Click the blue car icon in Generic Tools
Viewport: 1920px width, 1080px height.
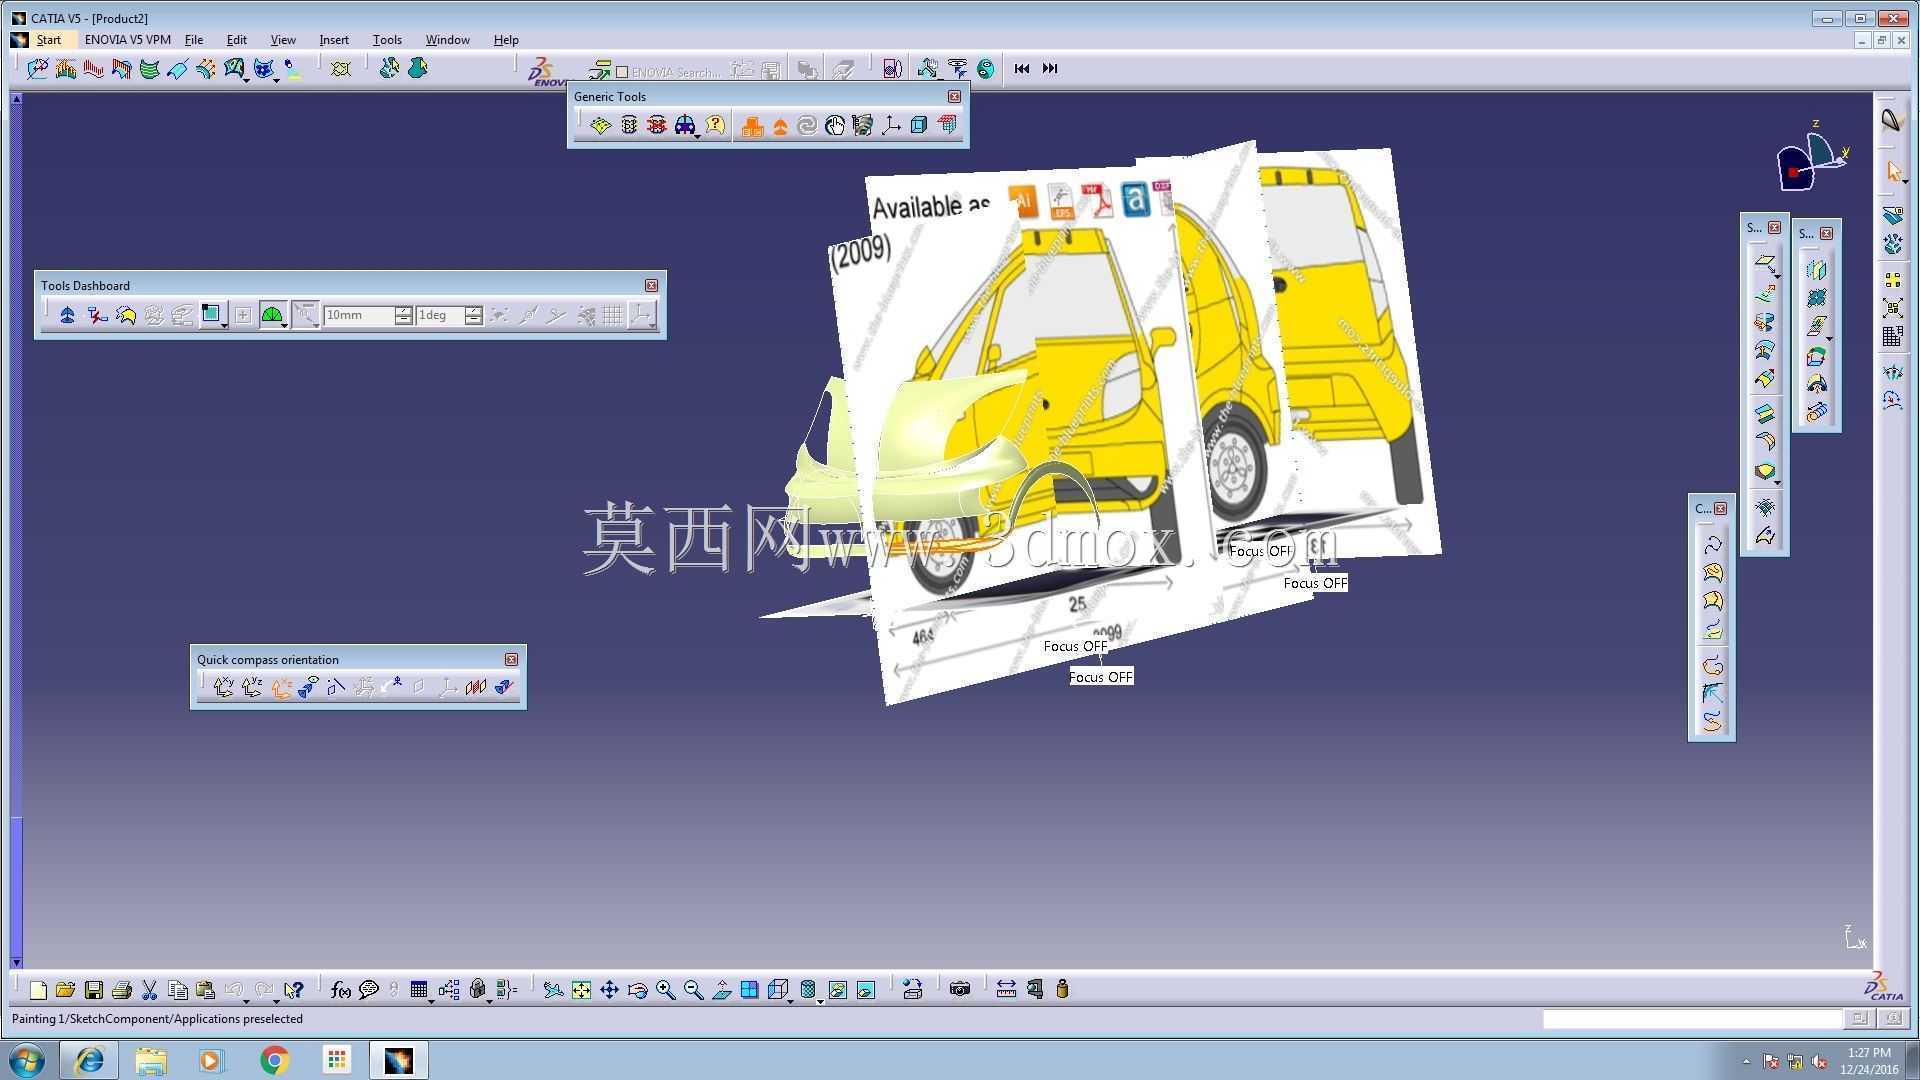point(684,125)
